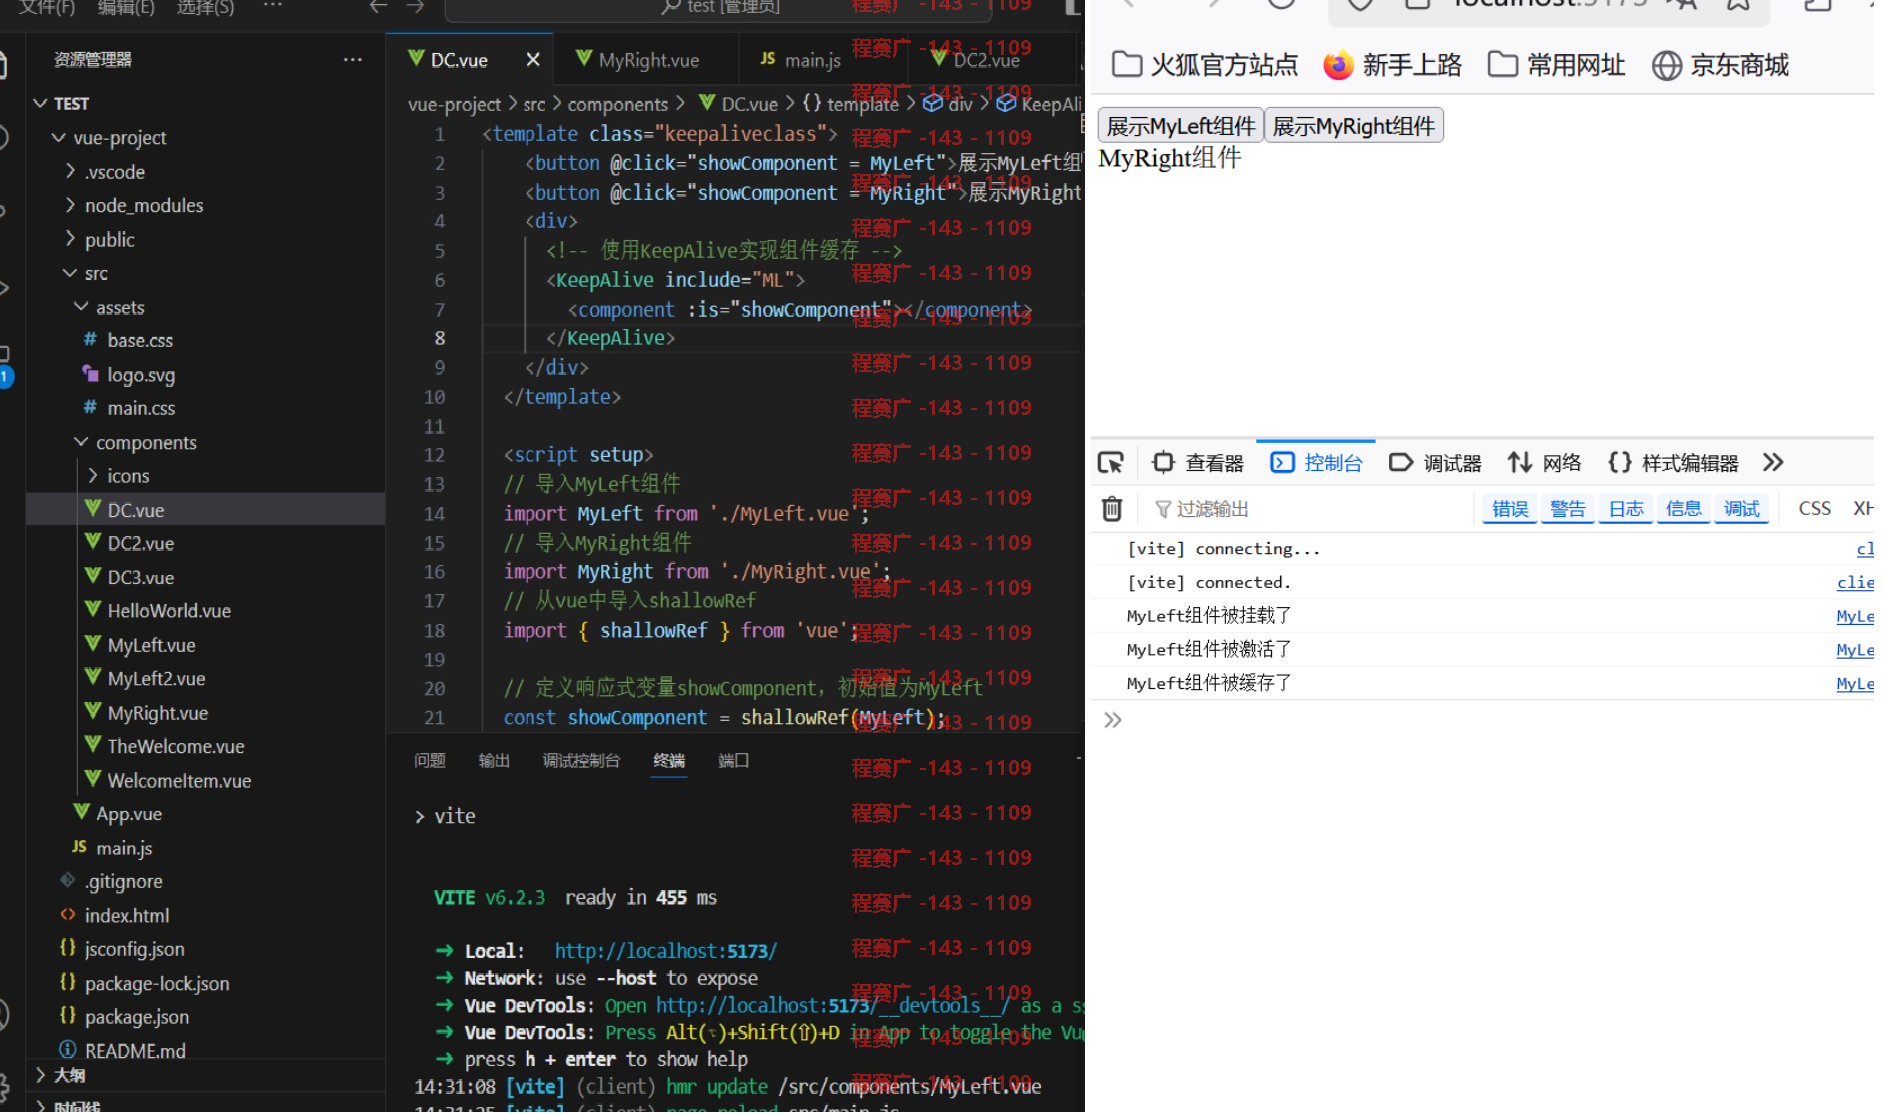Clear console with trash icon

[x=1112, y=509]
